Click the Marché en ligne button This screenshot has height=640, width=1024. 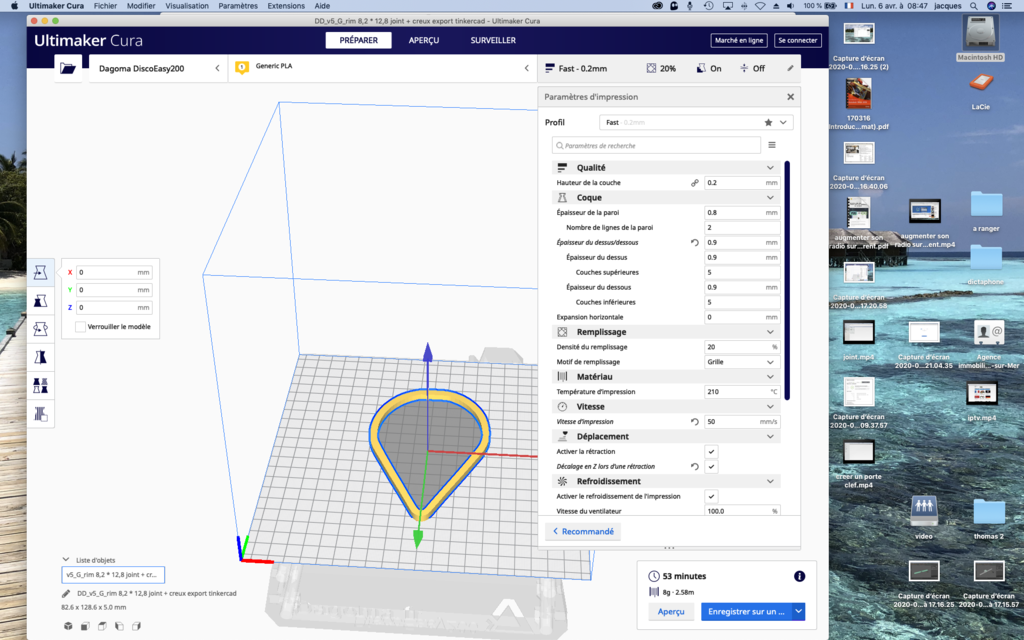click(x=739, y=40)
